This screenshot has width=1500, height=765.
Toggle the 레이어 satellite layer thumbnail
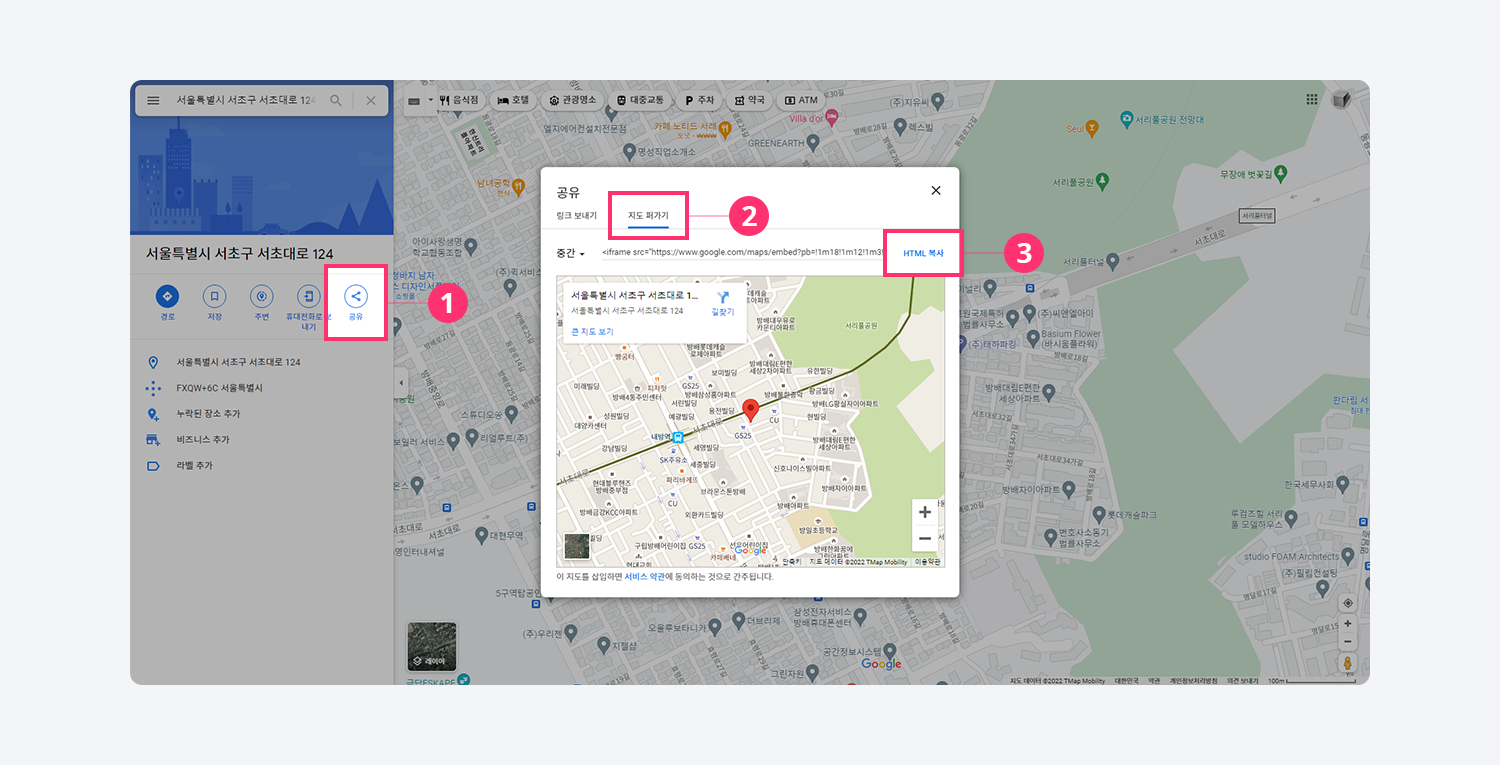(431, 646)
